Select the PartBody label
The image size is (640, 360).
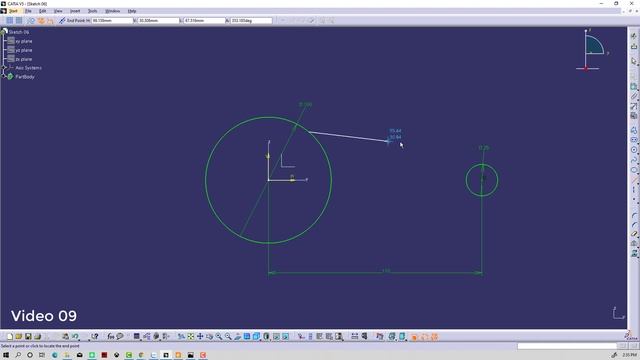[25, 77]
